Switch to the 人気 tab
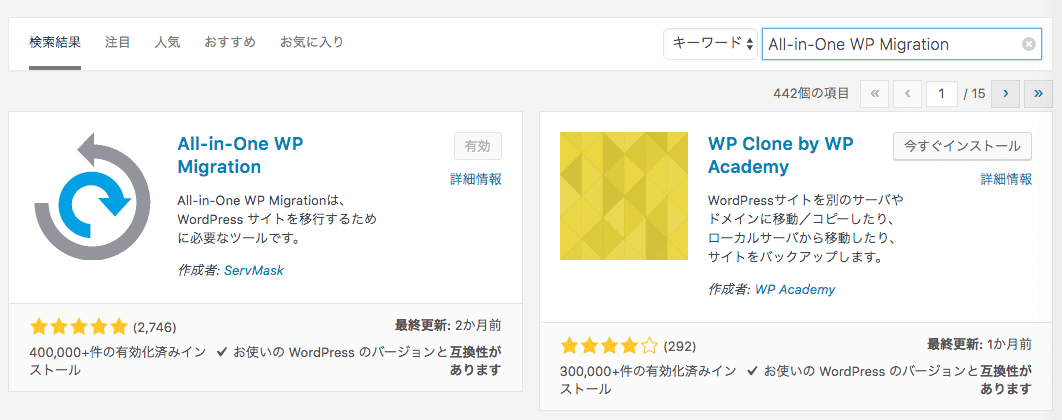Screen dimensions: 1062x420 coord(167,42)
